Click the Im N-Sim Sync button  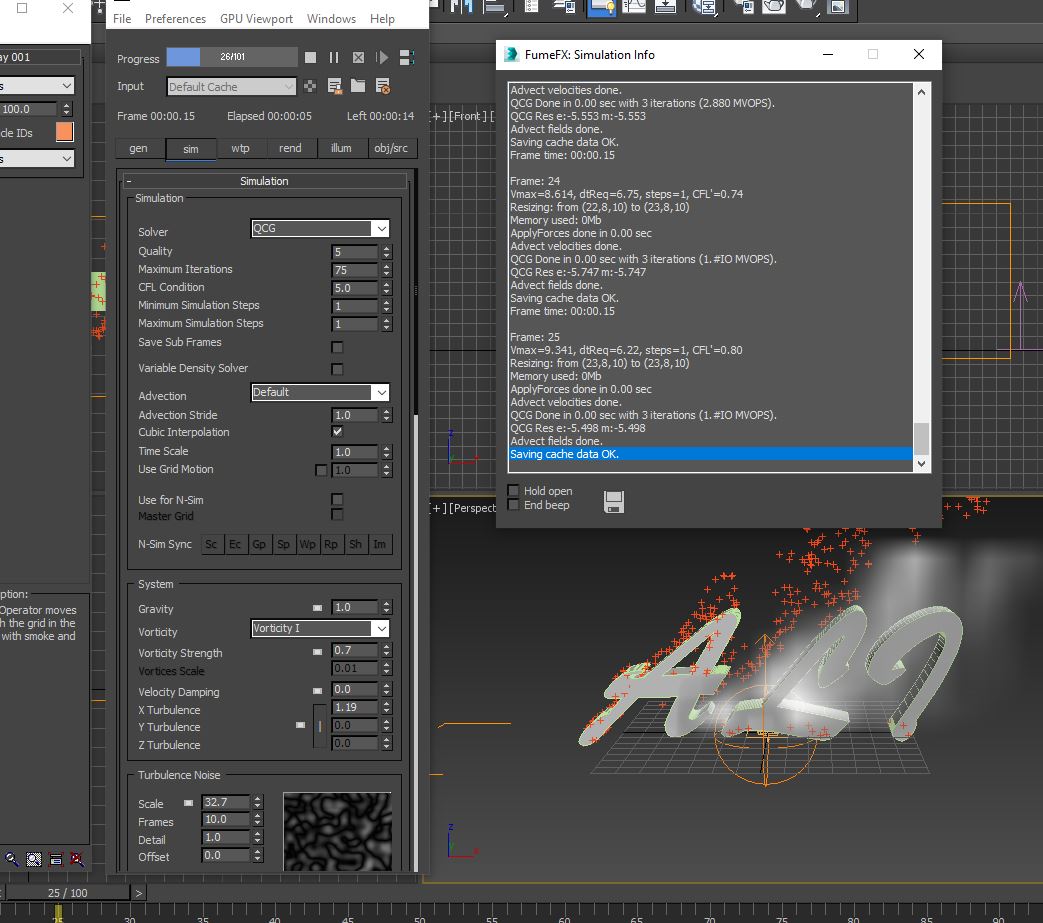point(379,544)
